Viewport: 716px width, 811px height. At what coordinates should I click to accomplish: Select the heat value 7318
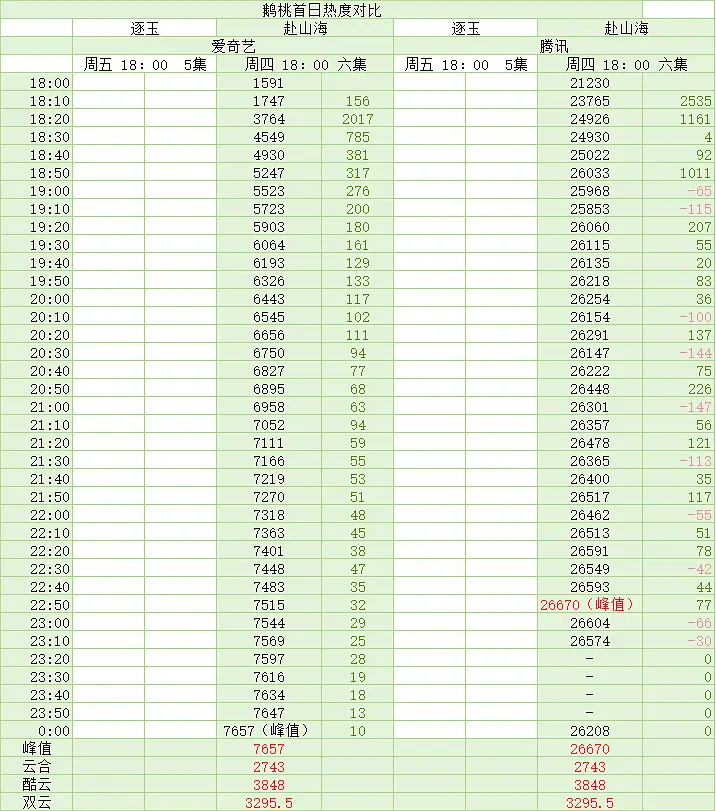pyautogui.click(x=268, y=515)
